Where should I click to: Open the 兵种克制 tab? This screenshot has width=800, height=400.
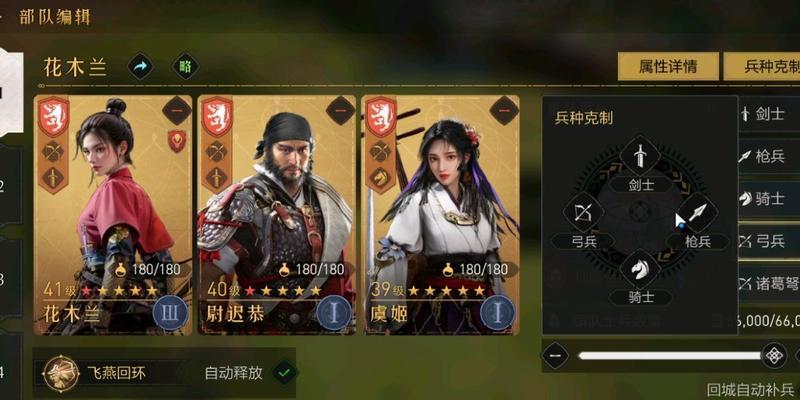(x=762, y=66)
